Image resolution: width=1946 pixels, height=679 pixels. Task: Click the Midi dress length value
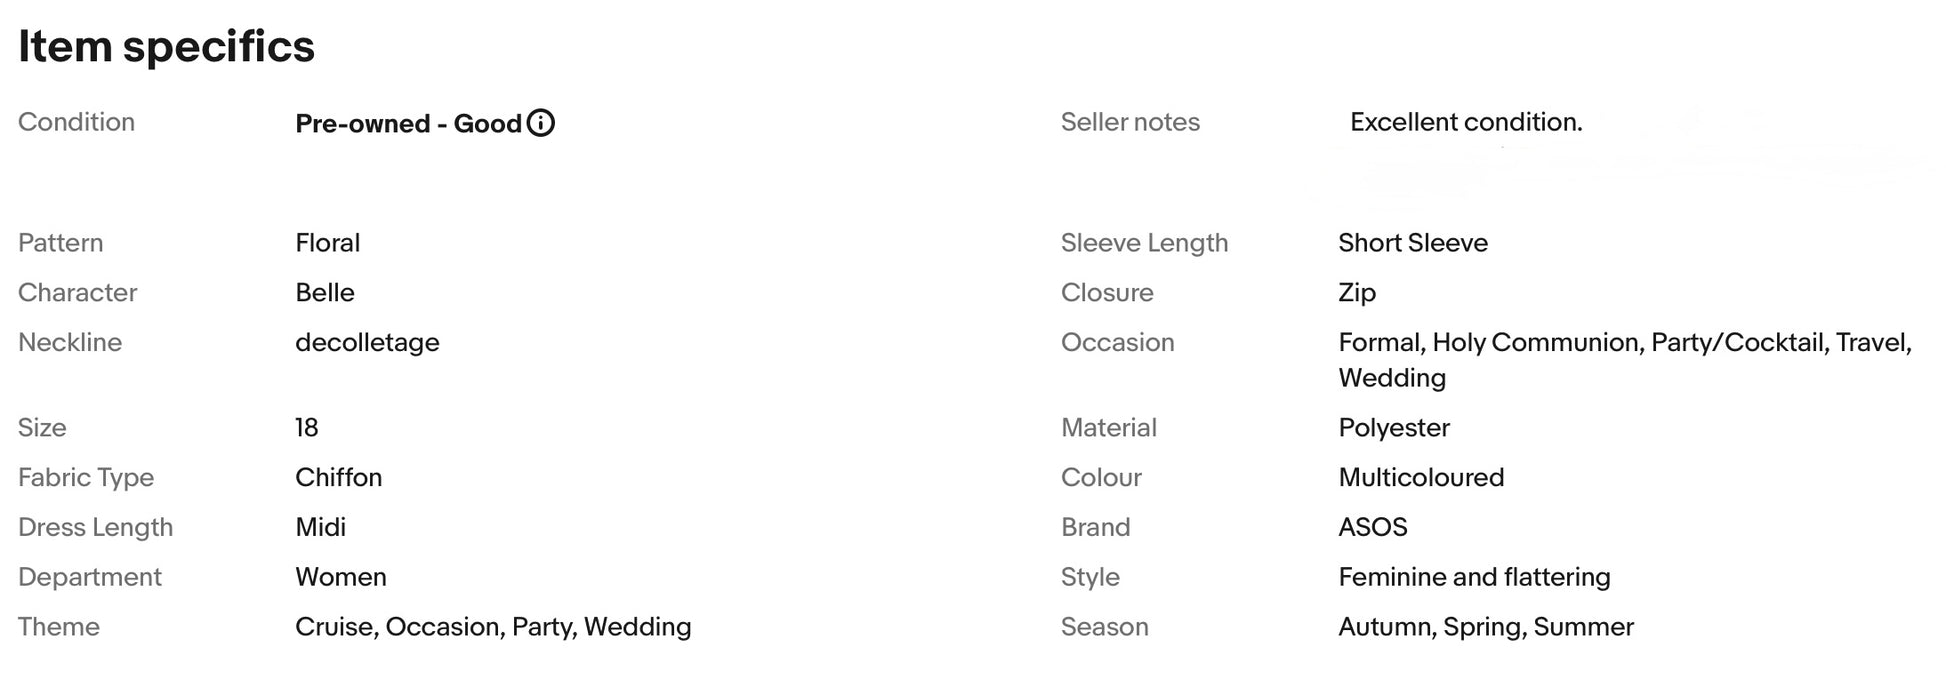321,527
